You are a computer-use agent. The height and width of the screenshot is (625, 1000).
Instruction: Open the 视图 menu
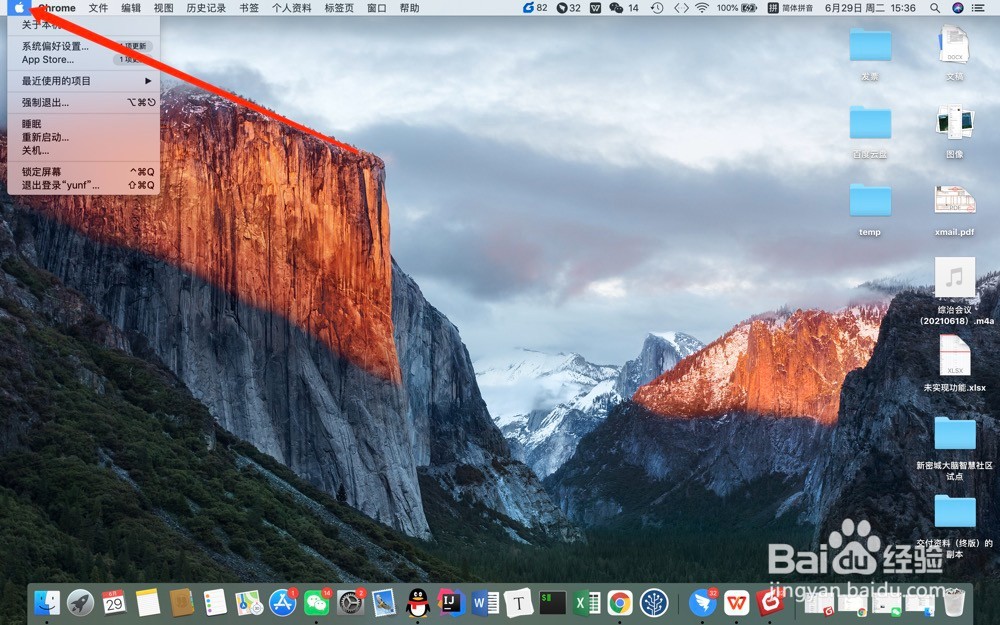coord(163,8)
